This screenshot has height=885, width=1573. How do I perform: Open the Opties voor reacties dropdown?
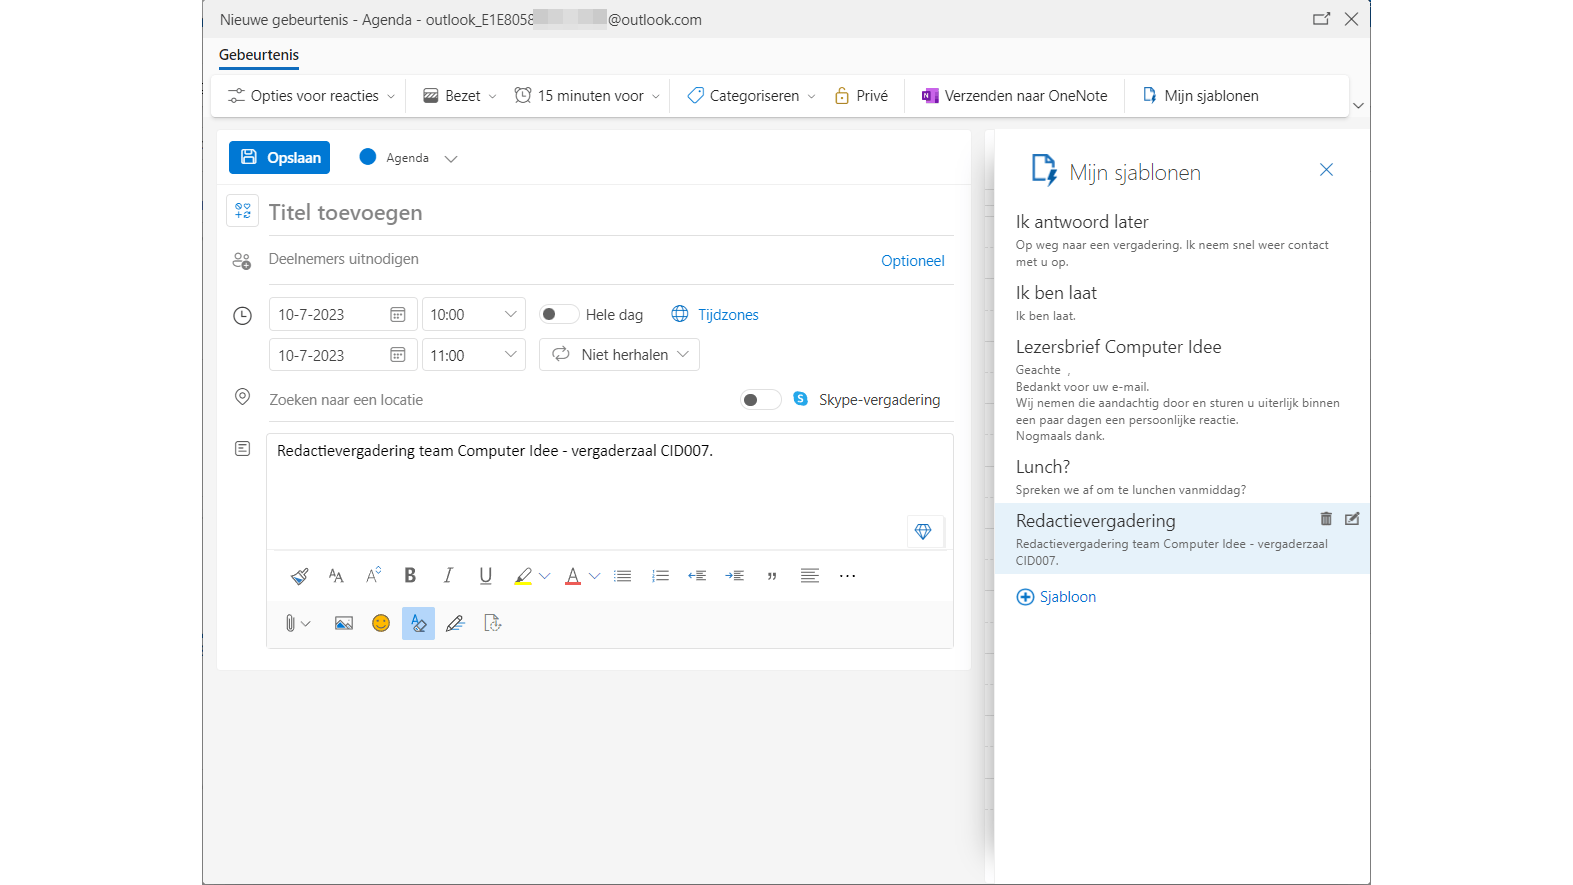point(312,96)
